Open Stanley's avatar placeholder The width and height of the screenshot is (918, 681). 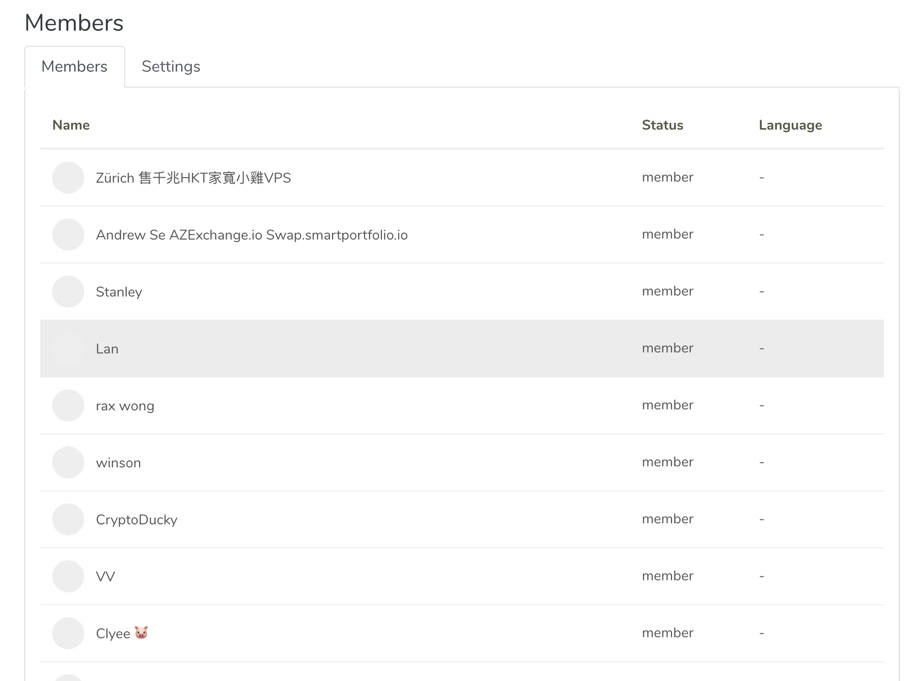point(68,292)
